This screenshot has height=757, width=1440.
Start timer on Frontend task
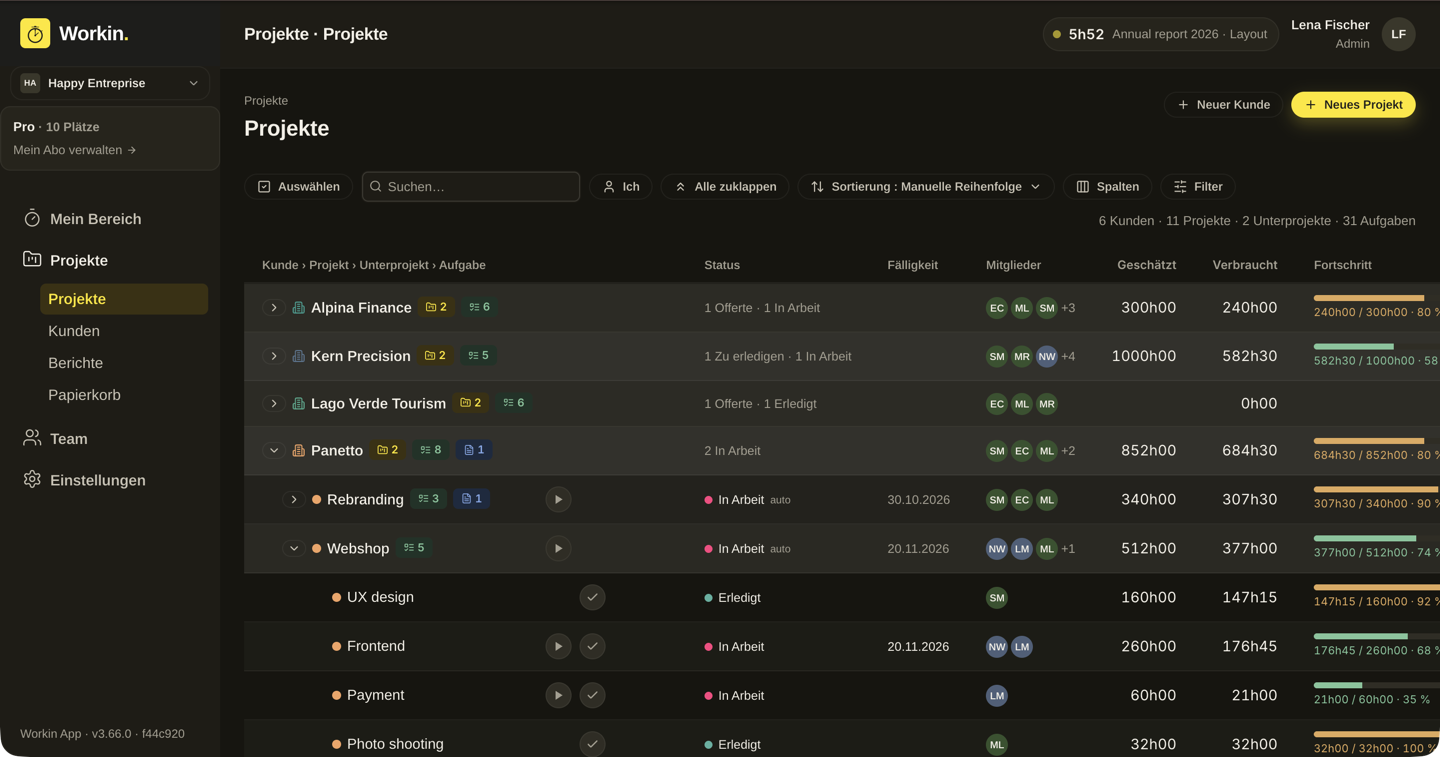(x=558, y=646)
